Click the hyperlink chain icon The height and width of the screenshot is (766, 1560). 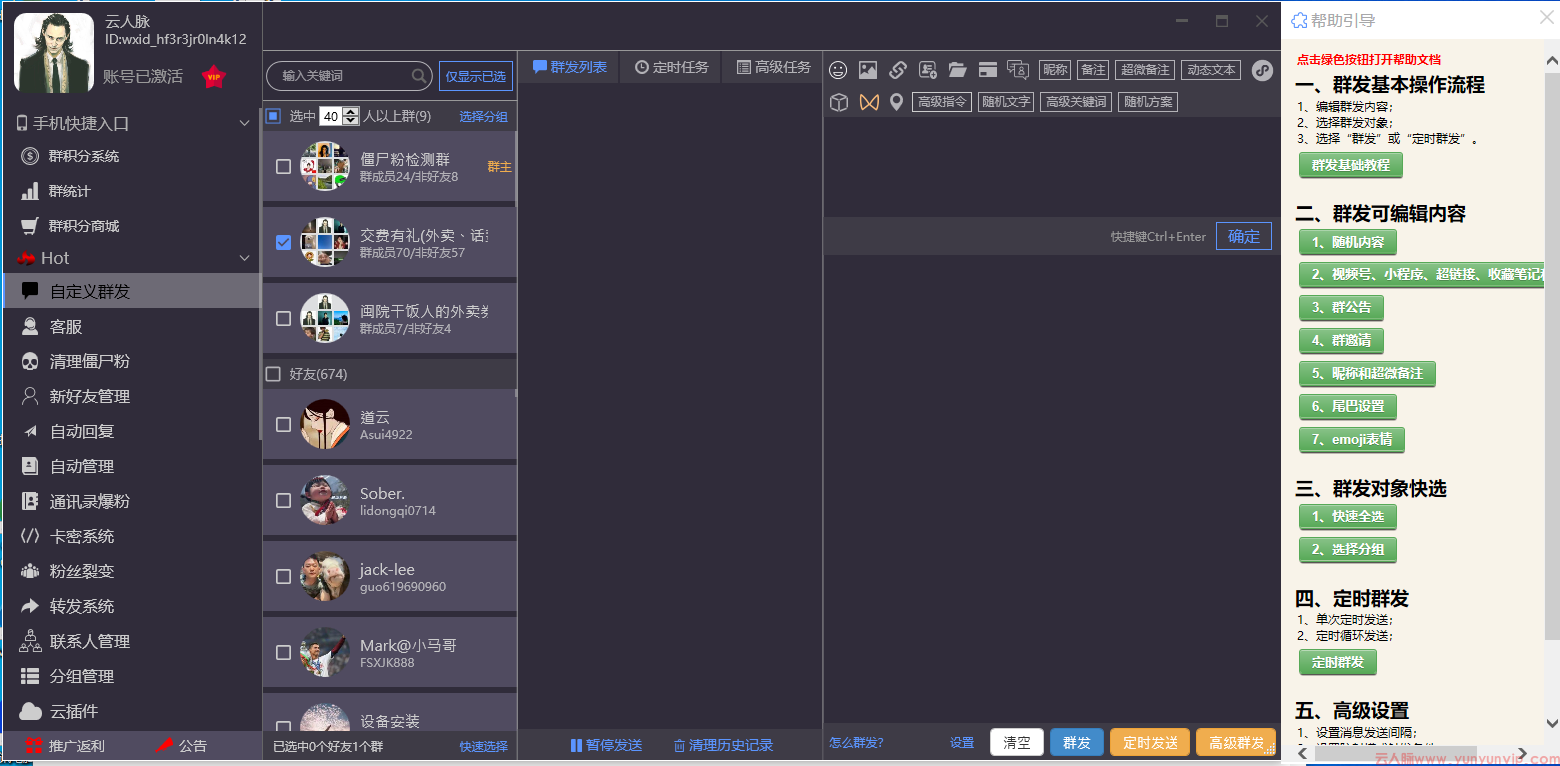(x=898, y=70)
